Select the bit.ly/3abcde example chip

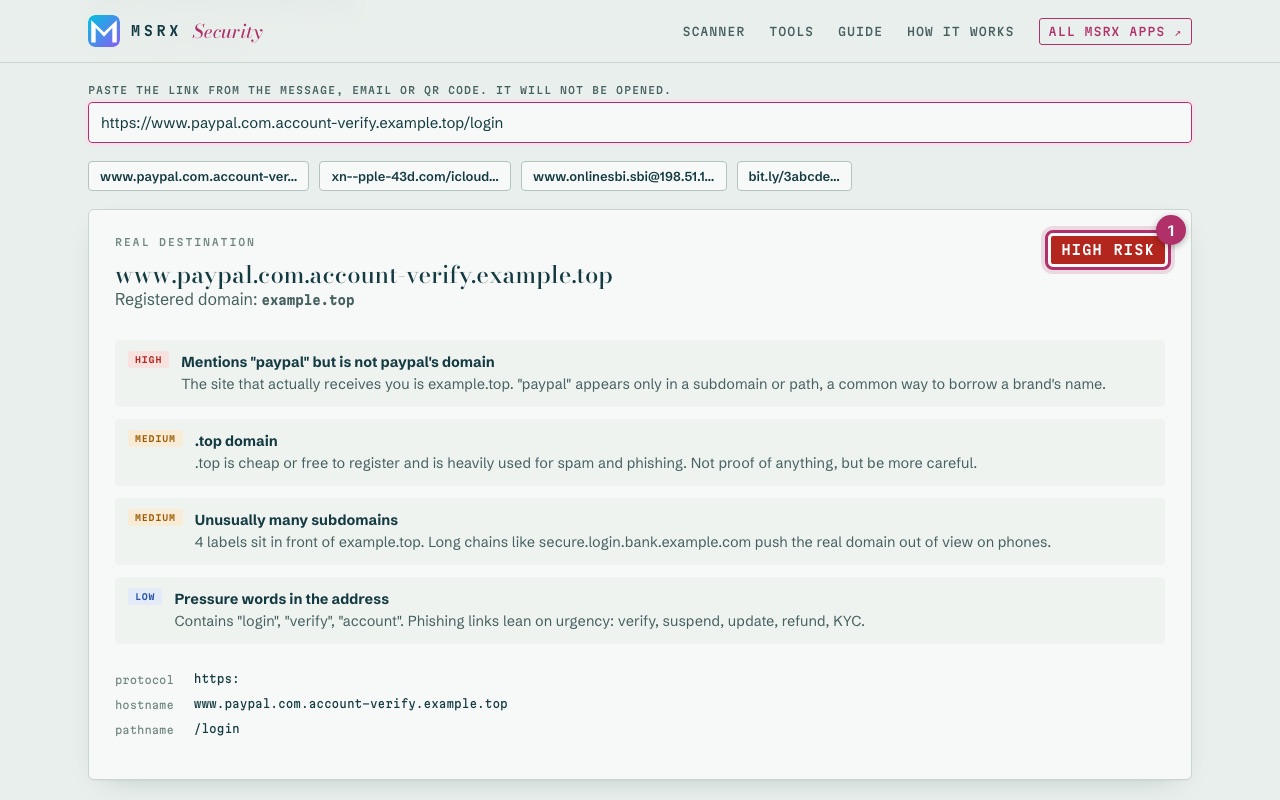click(x=794, y=176)
